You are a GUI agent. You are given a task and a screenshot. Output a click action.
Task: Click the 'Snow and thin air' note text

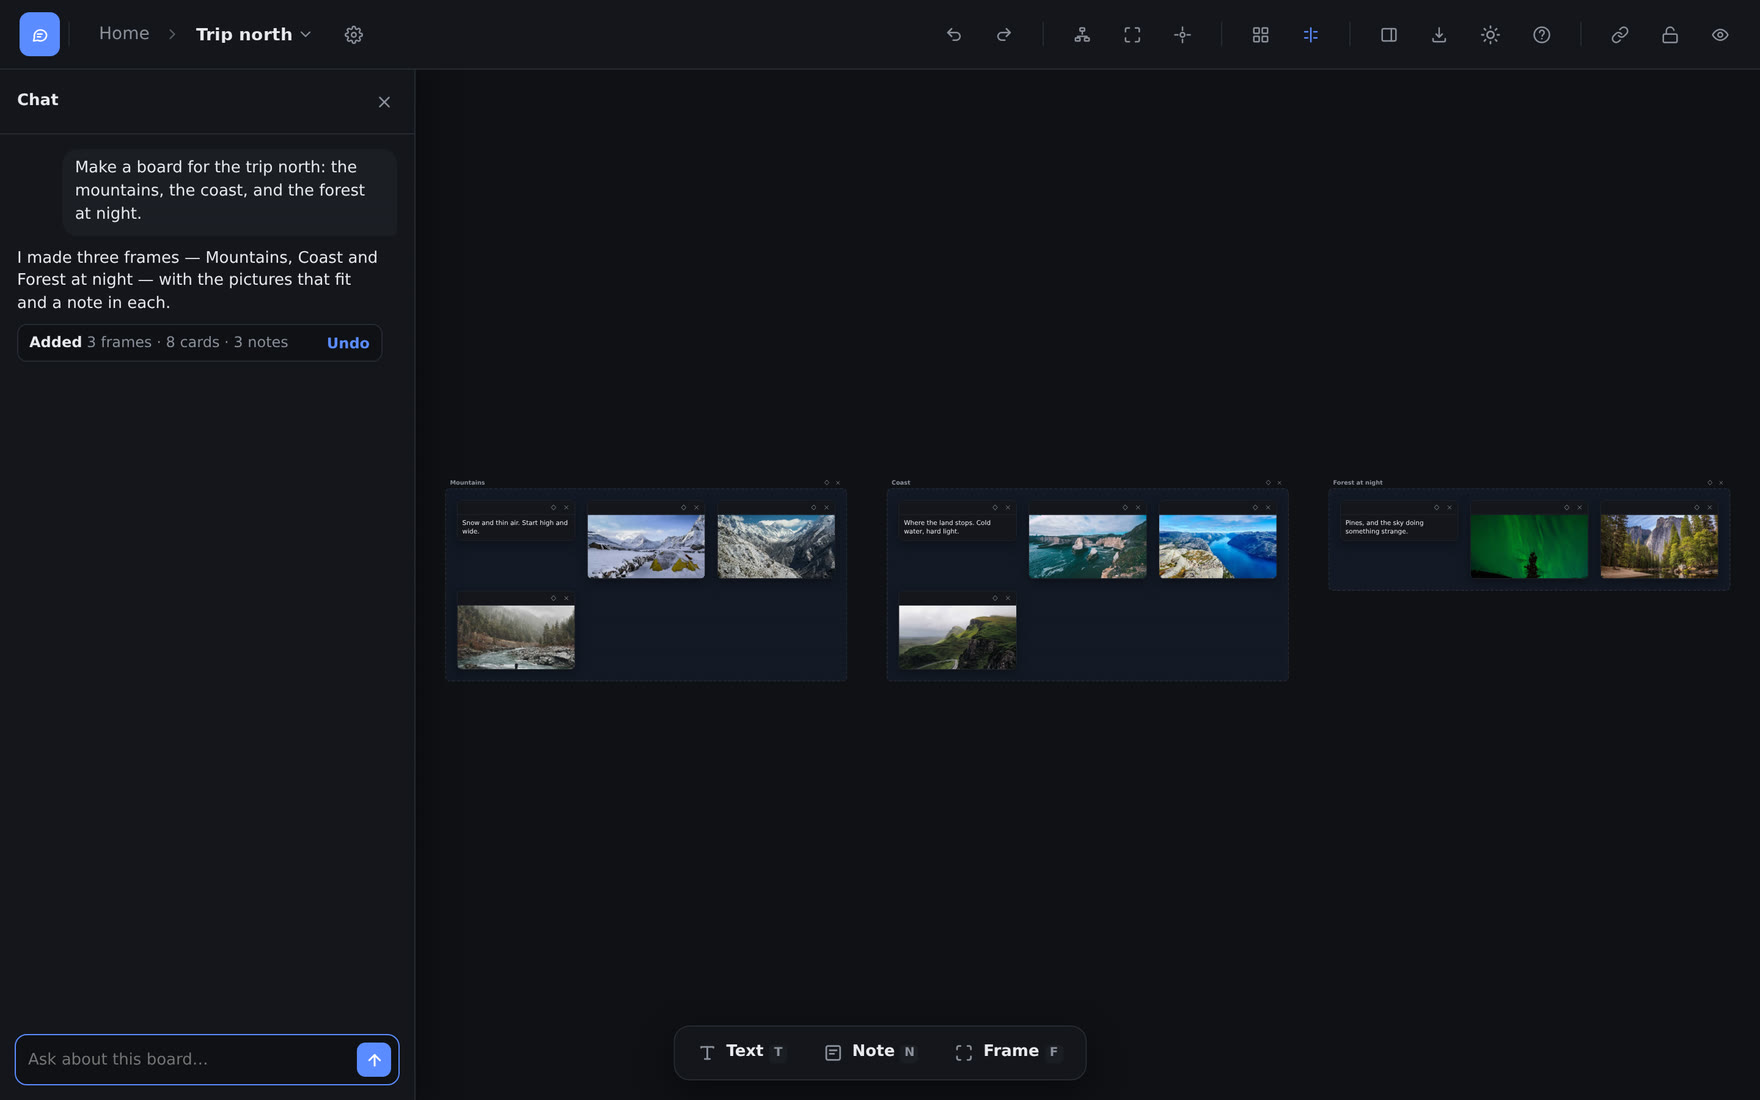point(515,527)
